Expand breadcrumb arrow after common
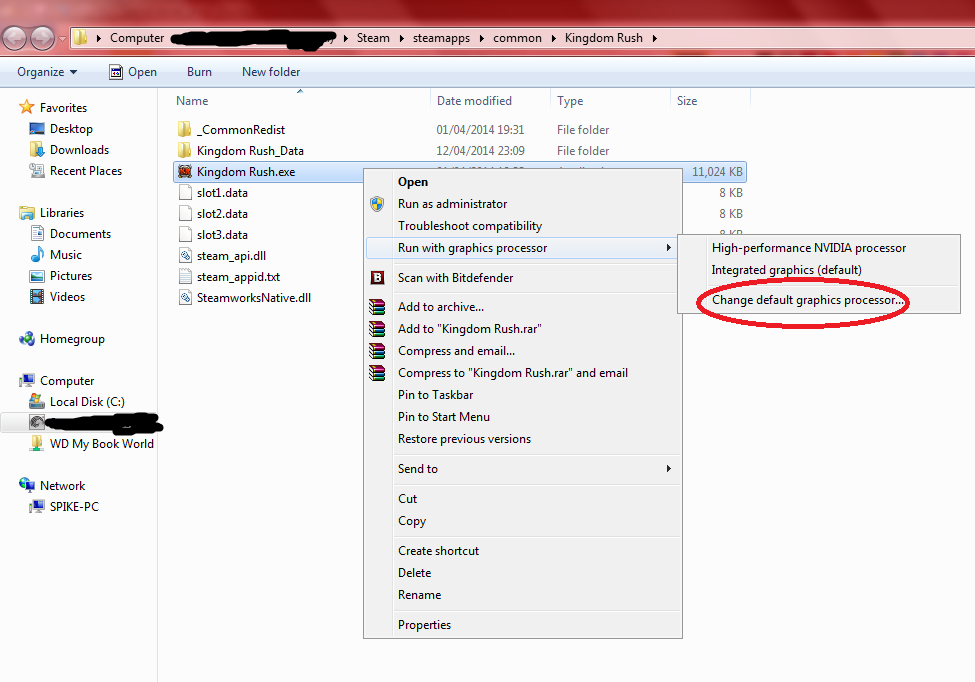 pos(553,39)
